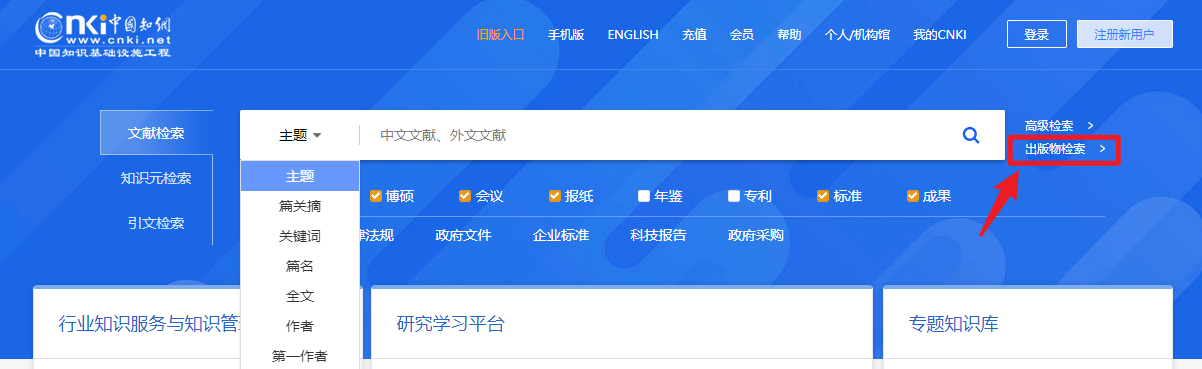Open 会员 page
Image resolution: width=1202 pixels, height=369 pixels.
pos(742,35)
